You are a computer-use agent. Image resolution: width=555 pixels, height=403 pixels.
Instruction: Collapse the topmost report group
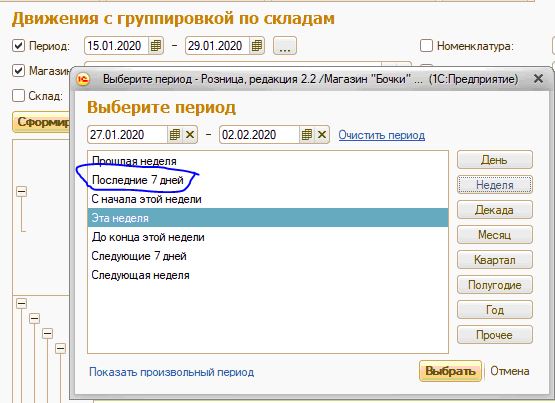pyautogui.click(x=22, y=191)
